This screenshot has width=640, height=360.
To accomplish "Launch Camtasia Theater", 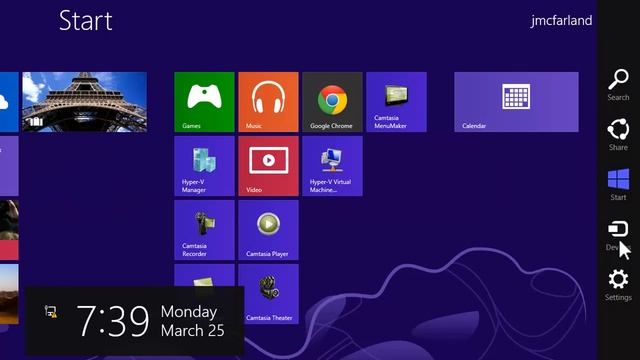I will tap(269, 294).
